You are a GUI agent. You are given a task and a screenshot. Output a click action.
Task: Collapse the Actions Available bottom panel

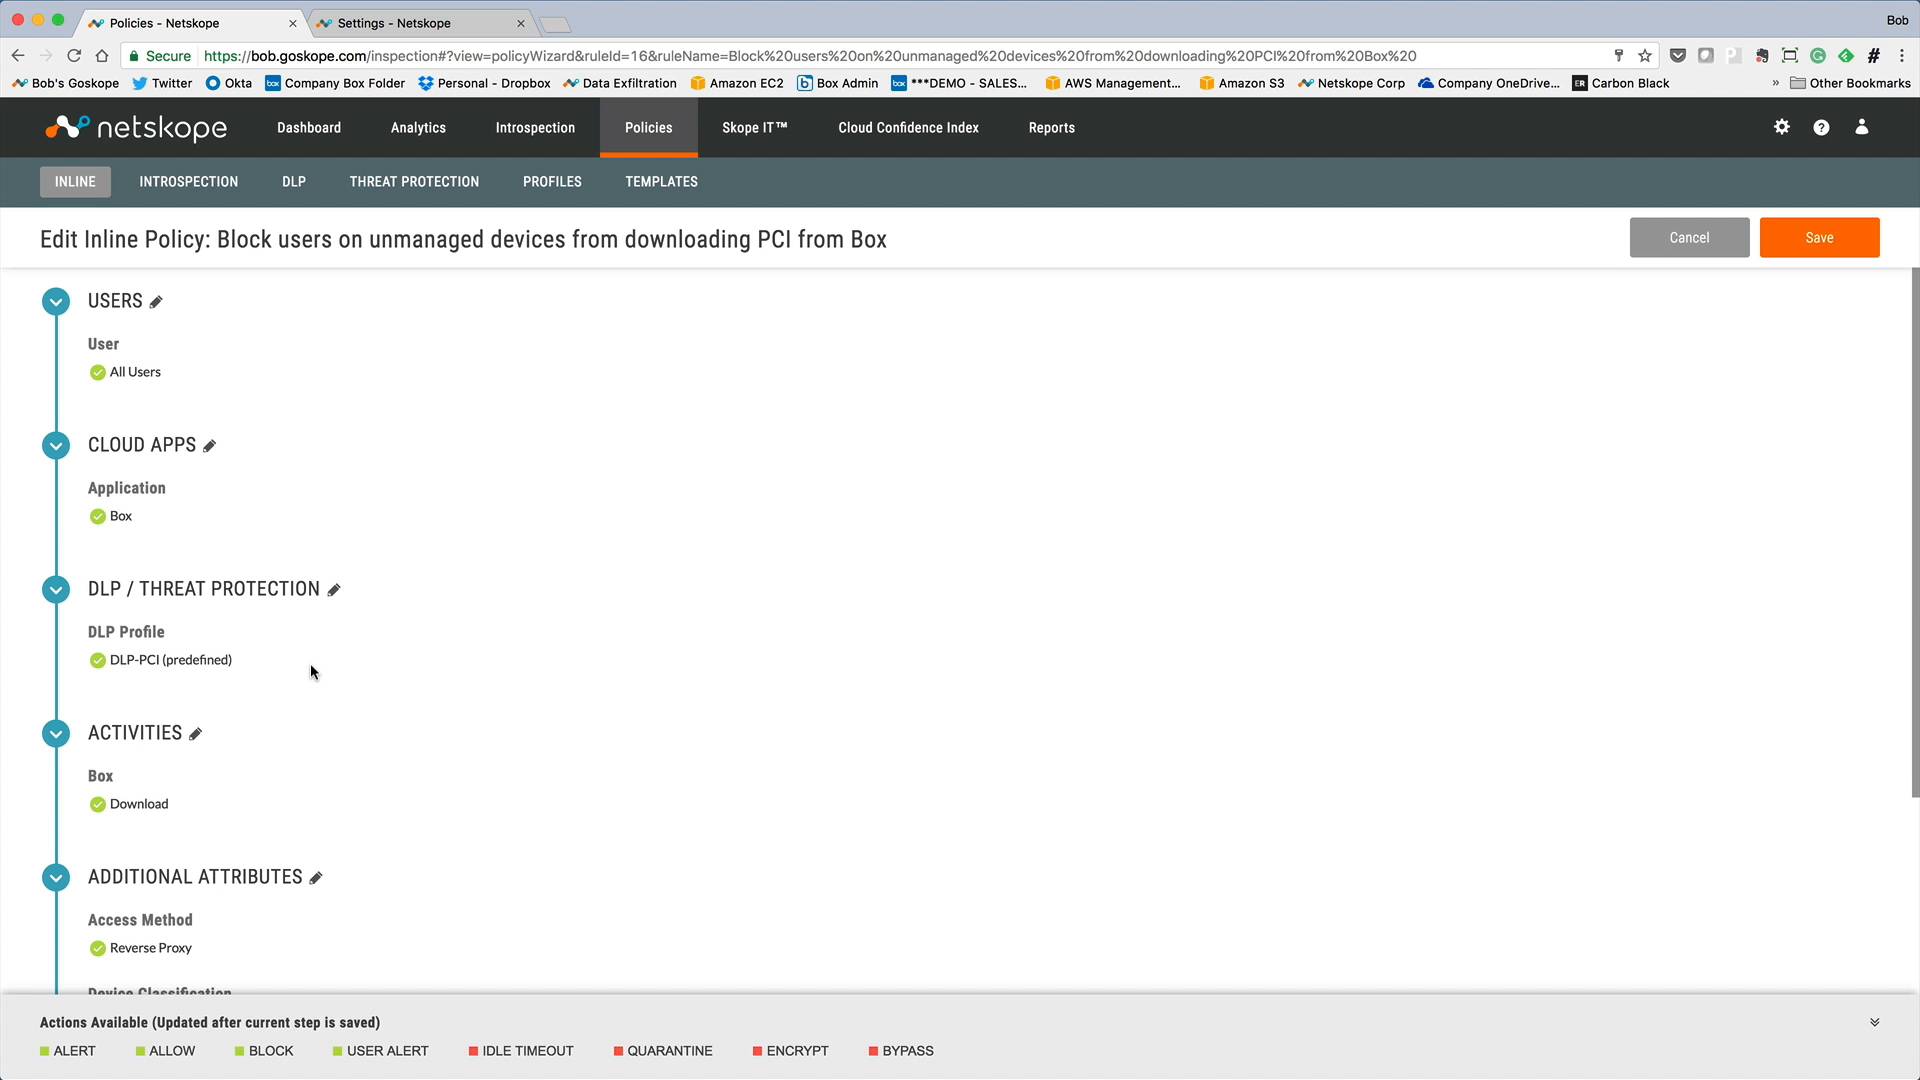[1874, 1022]
